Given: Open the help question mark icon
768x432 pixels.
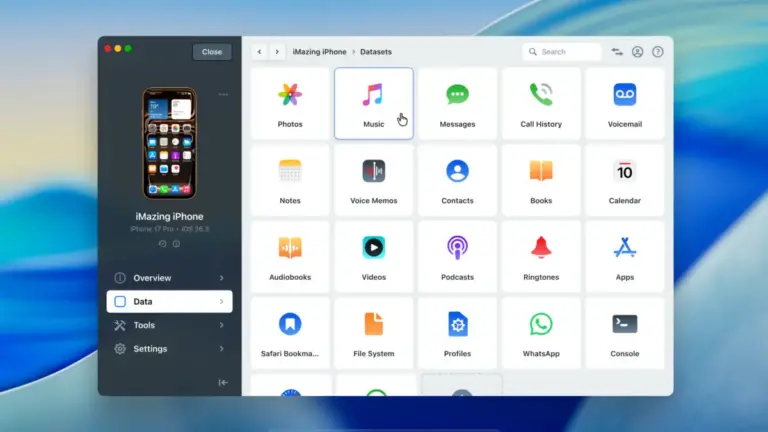Looking at the screenshot, I should coord(658,52).
